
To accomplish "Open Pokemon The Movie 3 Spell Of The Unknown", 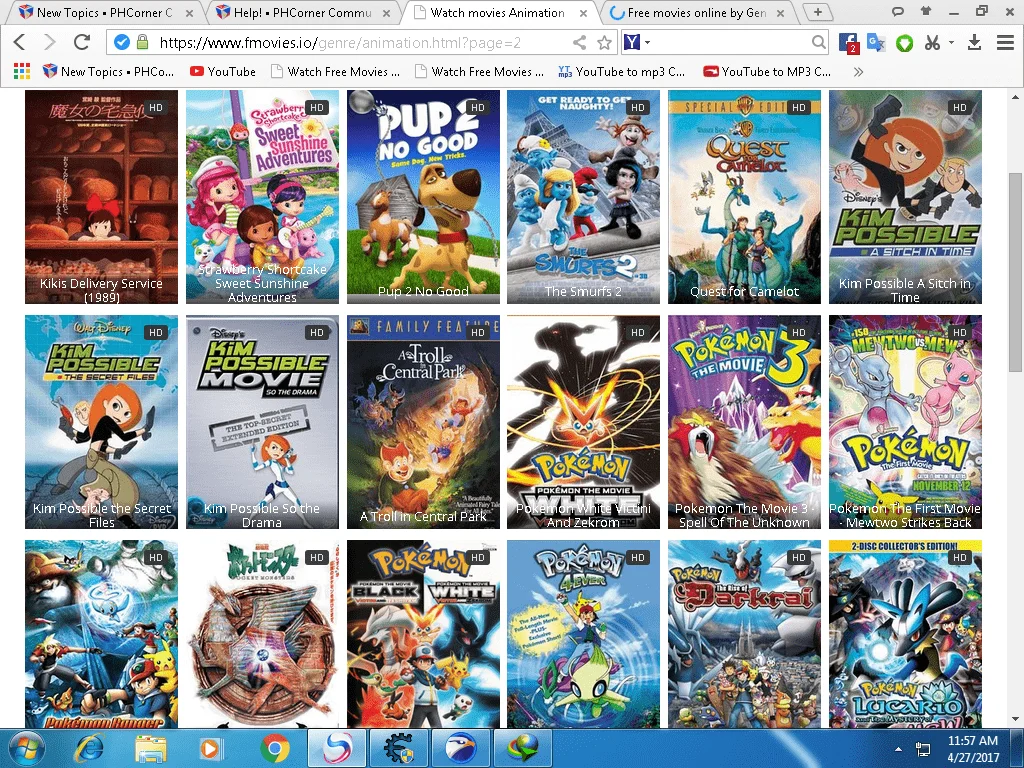I will (744, 422).
